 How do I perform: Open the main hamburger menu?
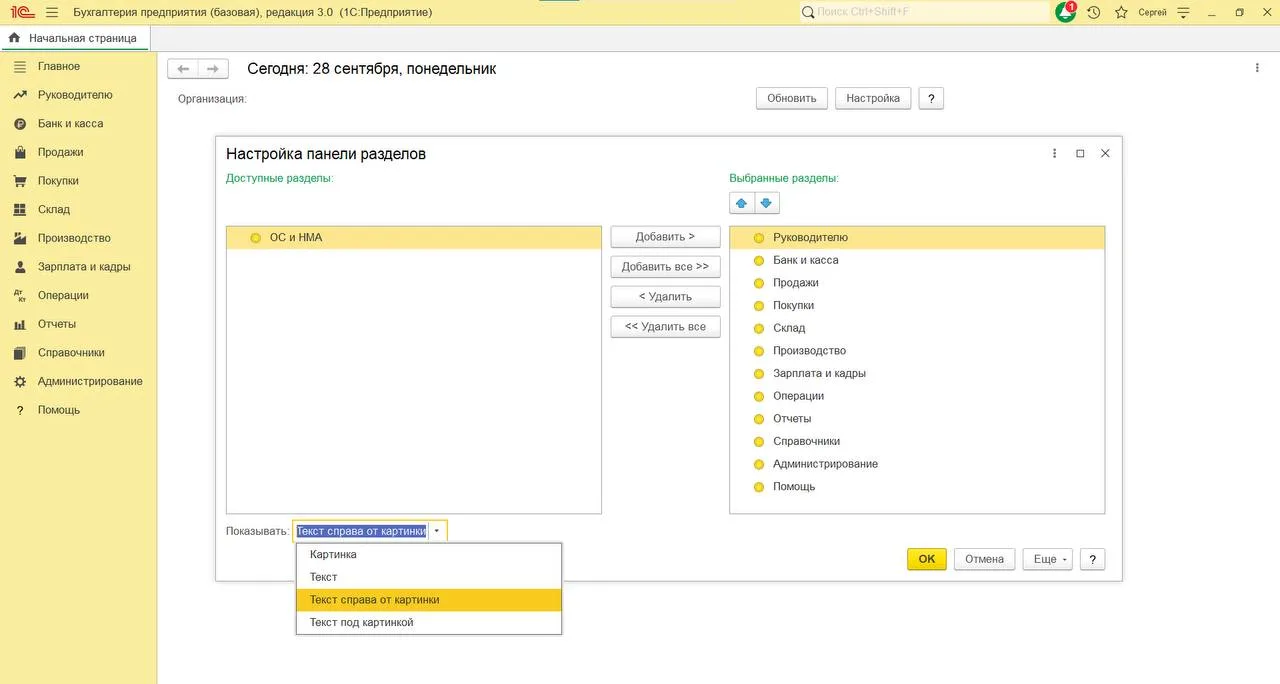click(52, 12)
